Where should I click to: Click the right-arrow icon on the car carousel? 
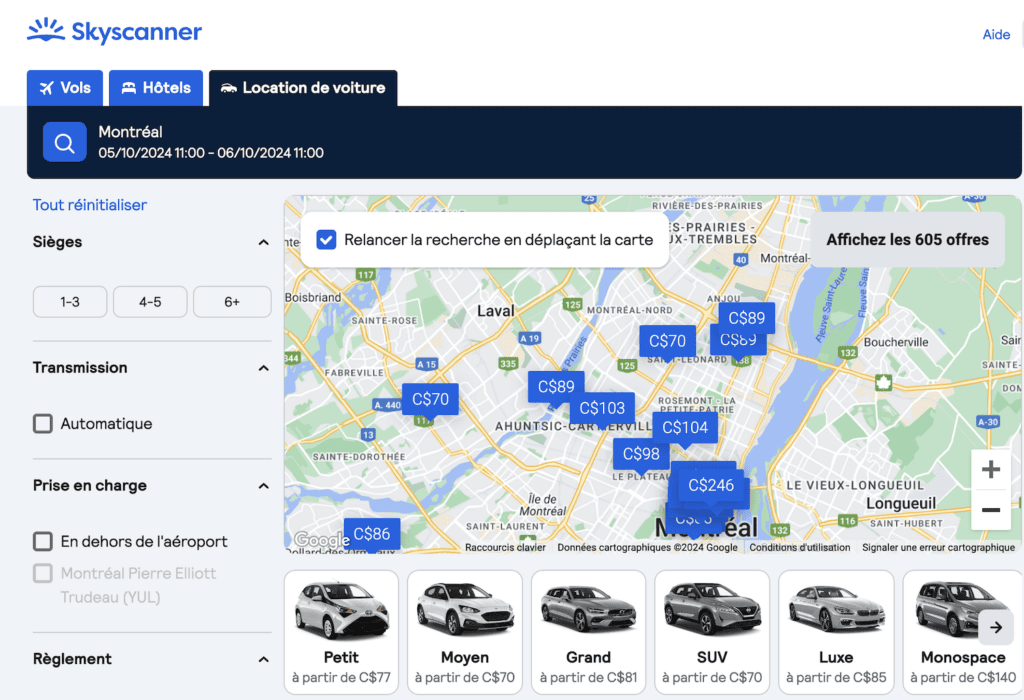tap(996, 627)
